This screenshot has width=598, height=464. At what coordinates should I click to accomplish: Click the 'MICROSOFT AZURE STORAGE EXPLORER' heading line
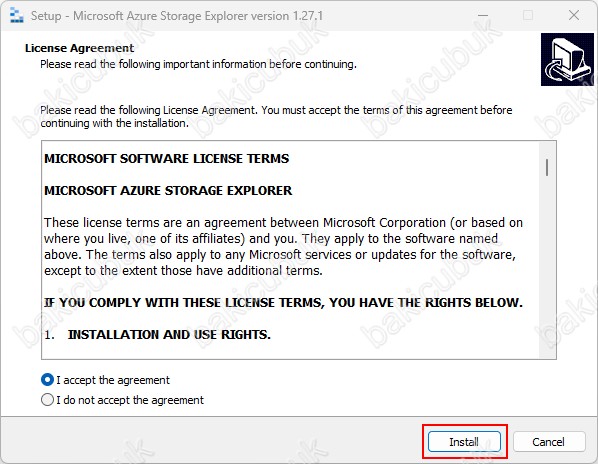(x=168, y=190)
